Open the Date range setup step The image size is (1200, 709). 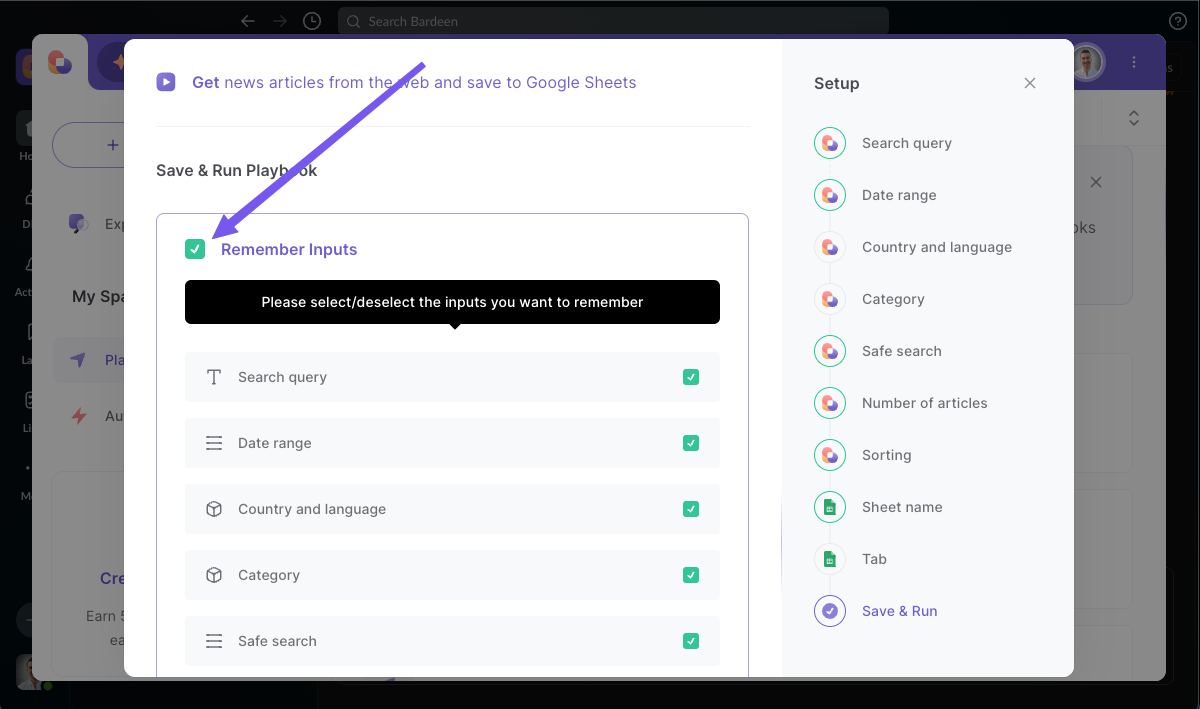click(x=899, y=195)
